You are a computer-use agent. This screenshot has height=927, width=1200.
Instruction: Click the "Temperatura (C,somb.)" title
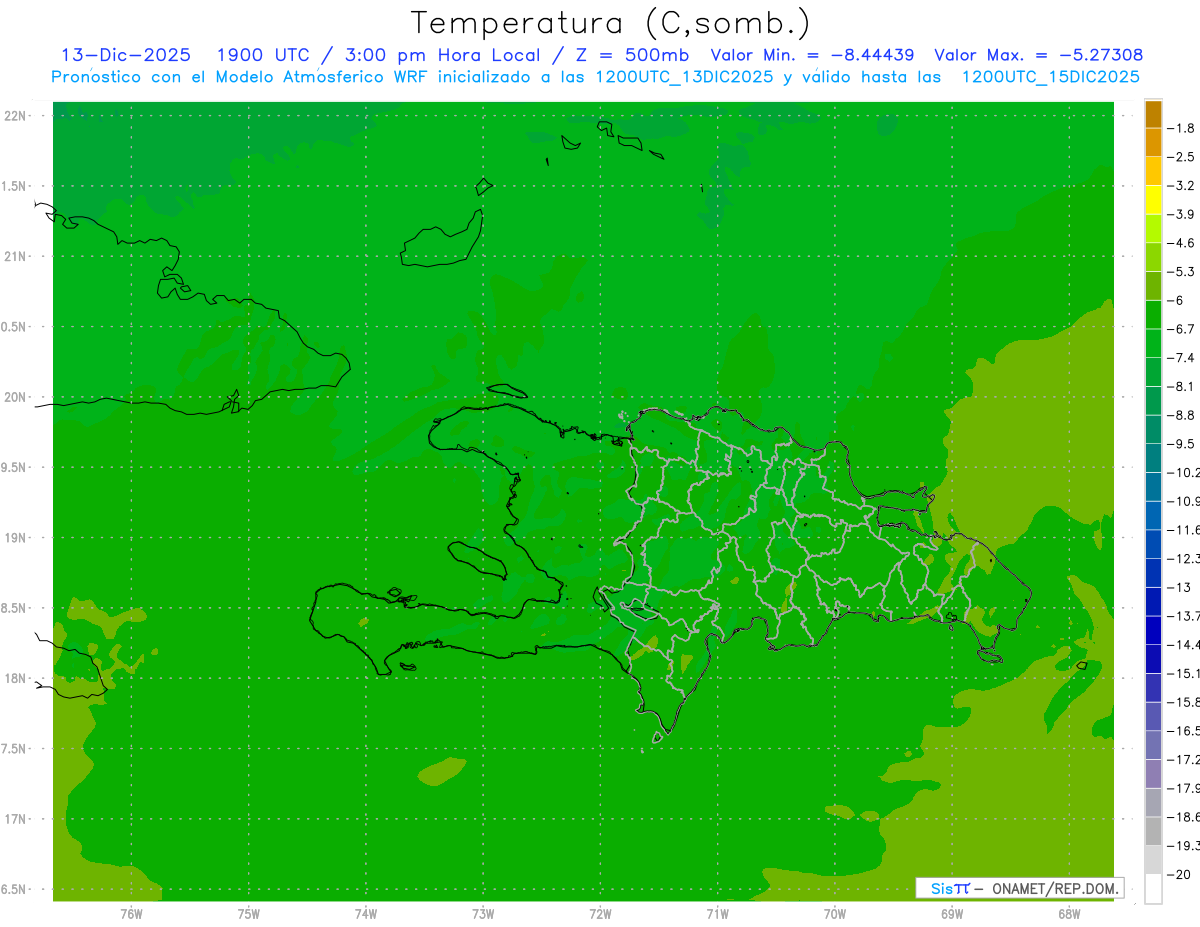pyautogui.click(x=610, y=23)
